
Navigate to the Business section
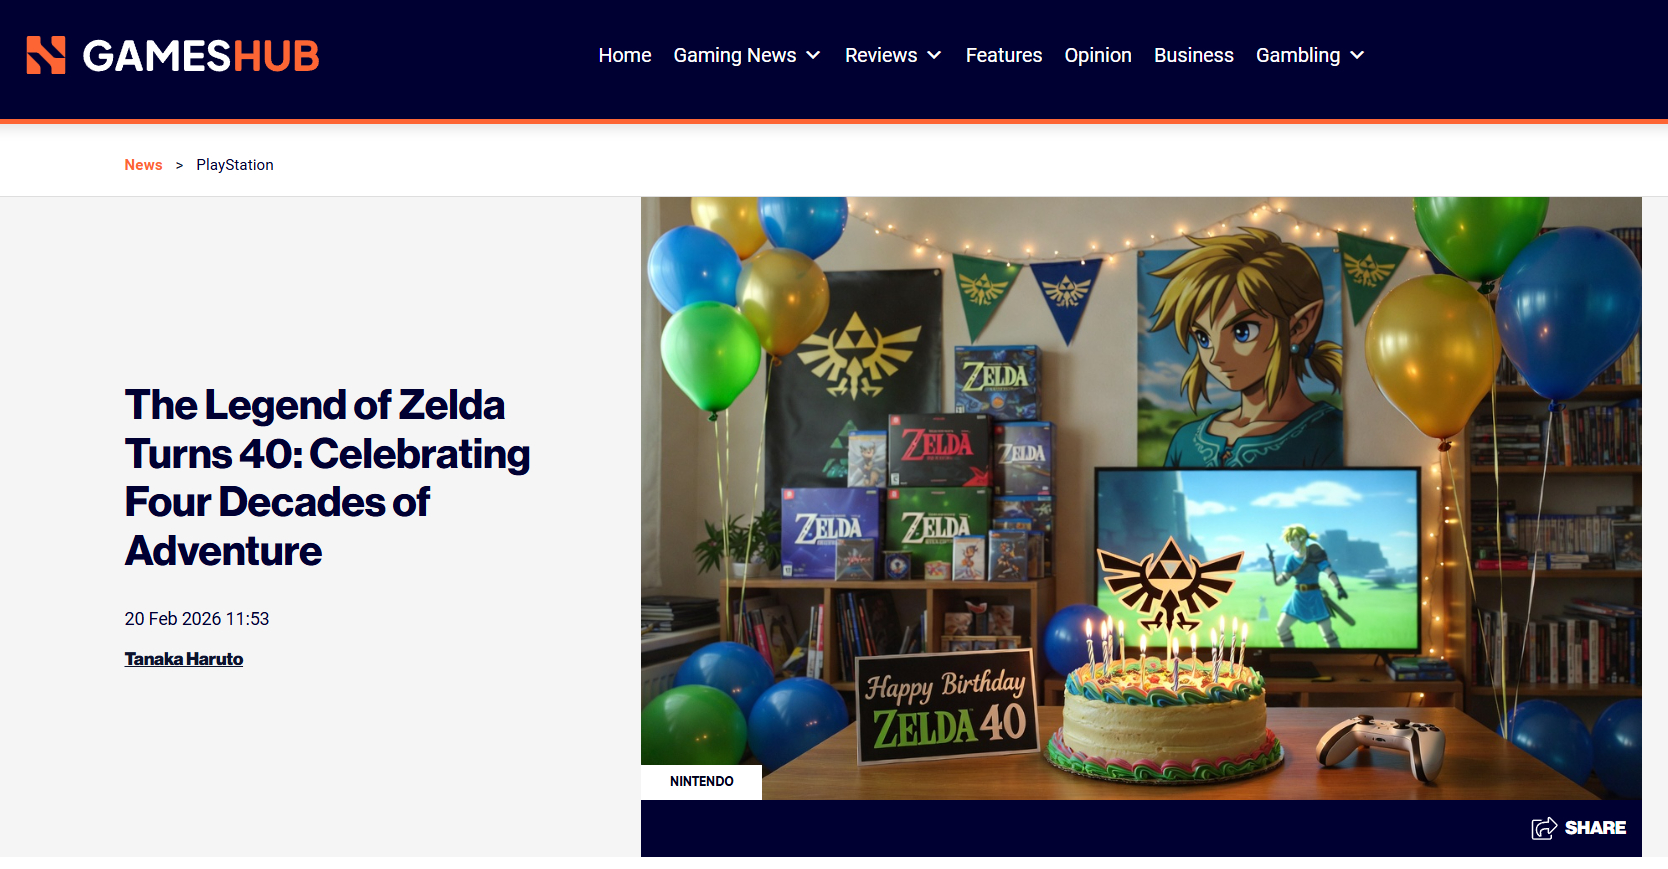[x=1194, y=55]
